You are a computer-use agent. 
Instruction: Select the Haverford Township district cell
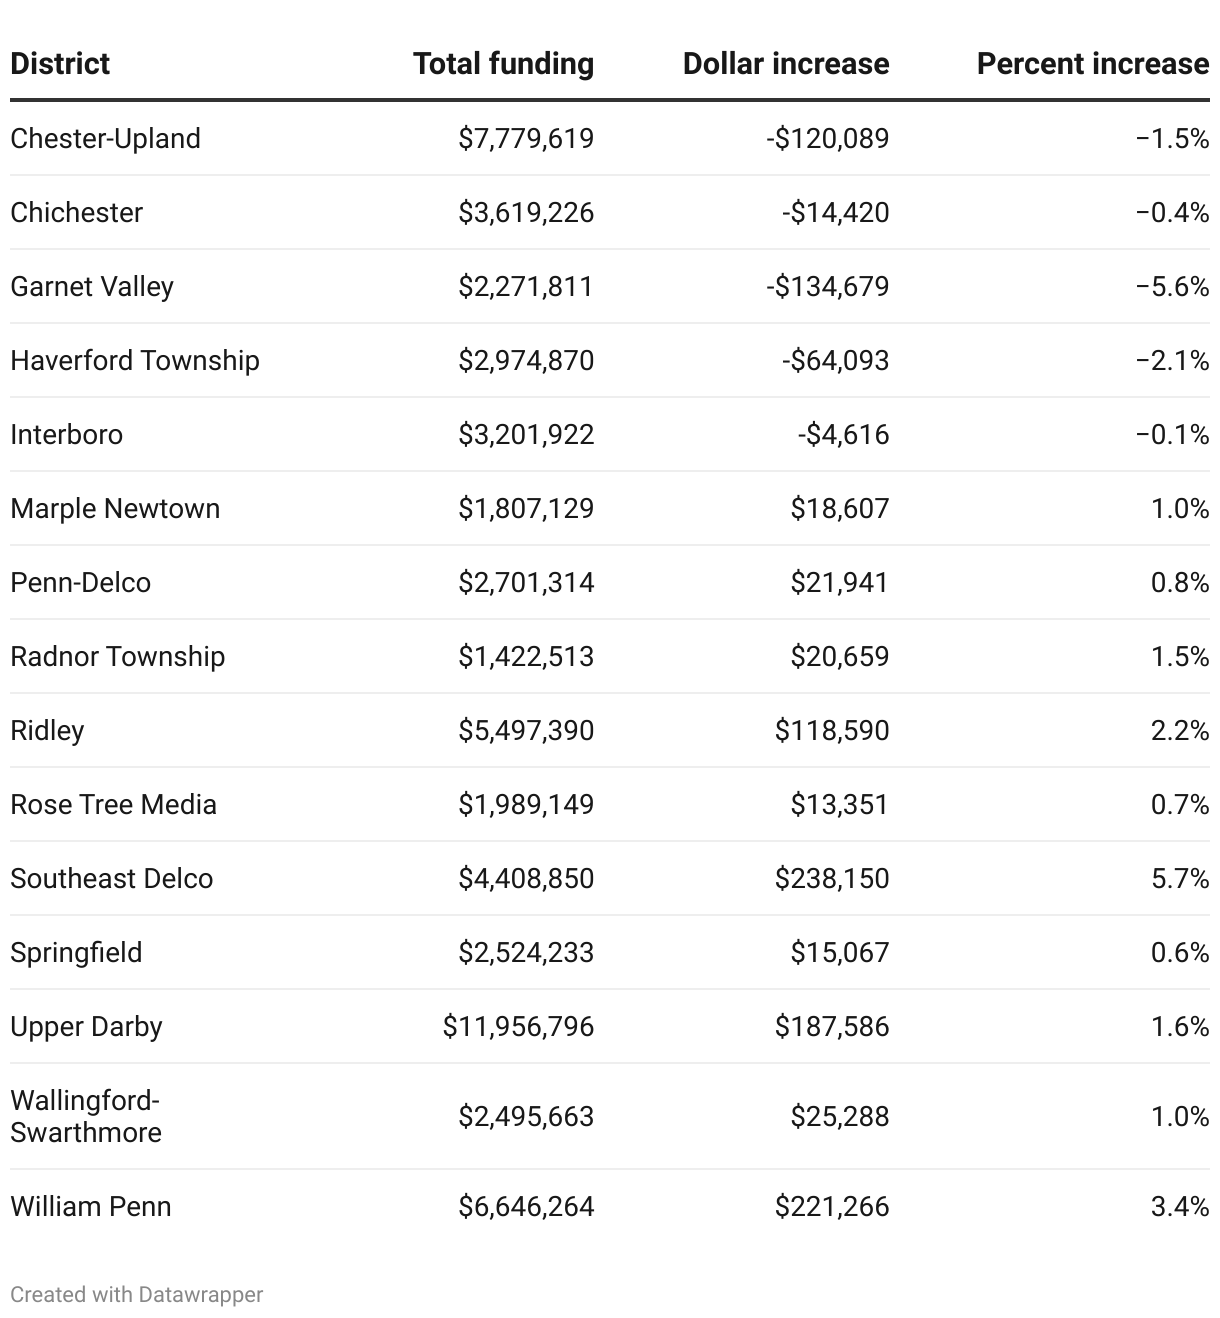[135, 360]
